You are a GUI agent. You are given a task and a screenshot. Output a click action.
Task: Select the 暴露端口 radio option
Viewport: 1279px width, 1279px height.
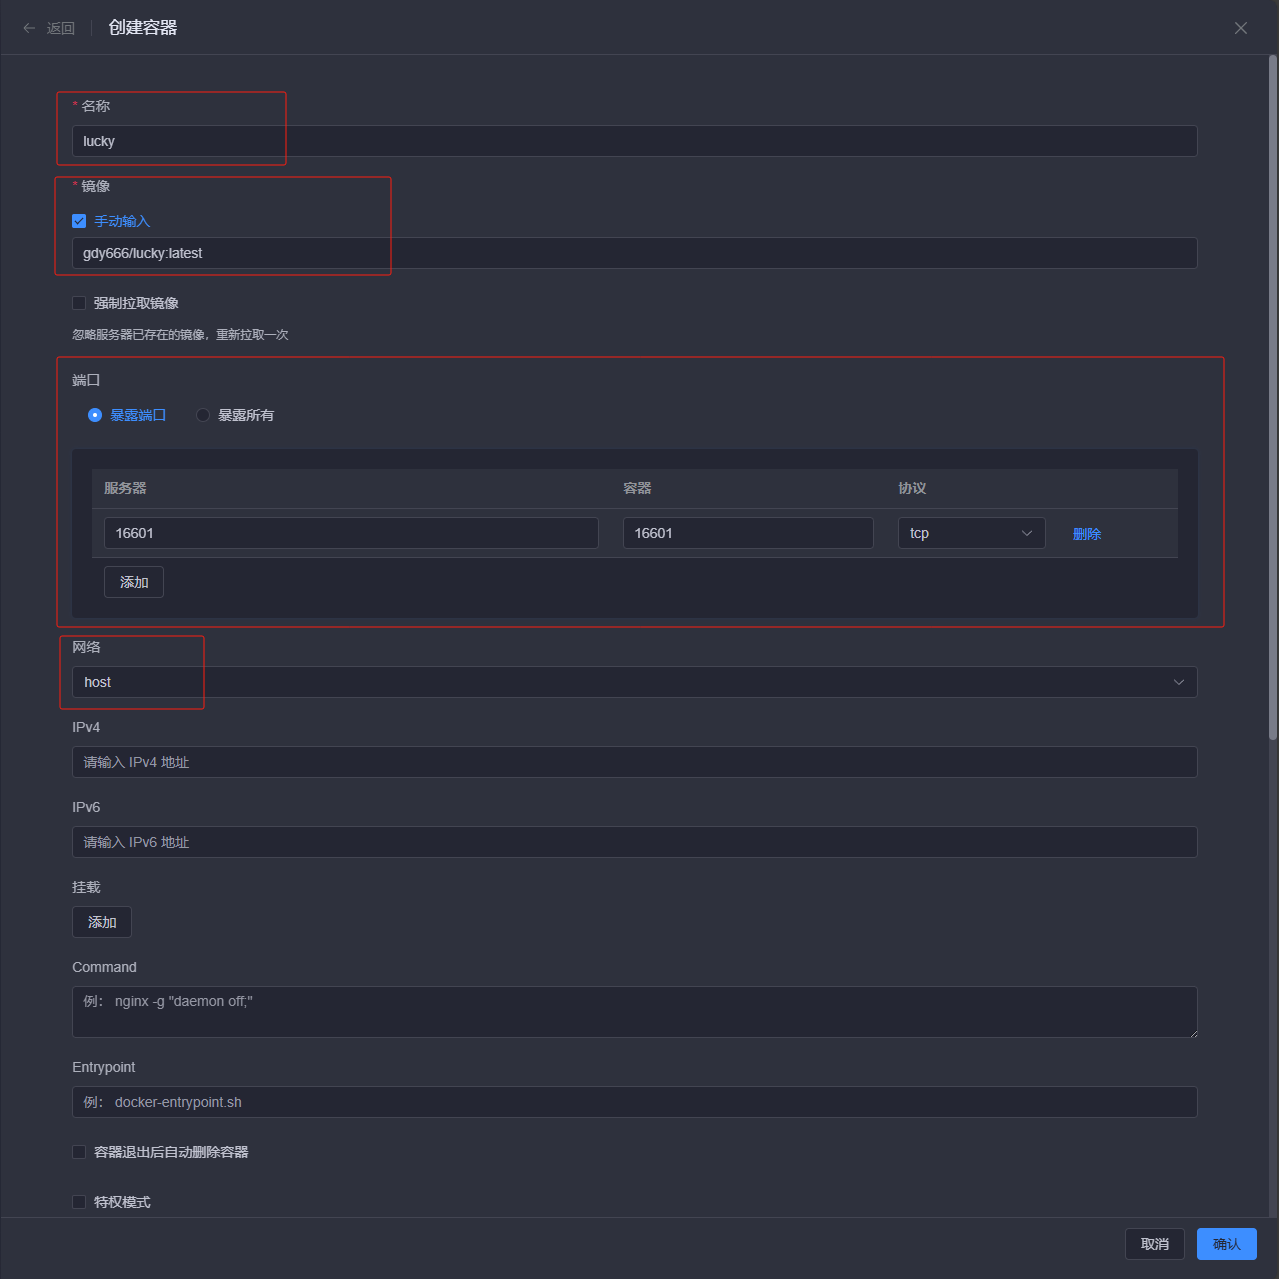point(95,415)
